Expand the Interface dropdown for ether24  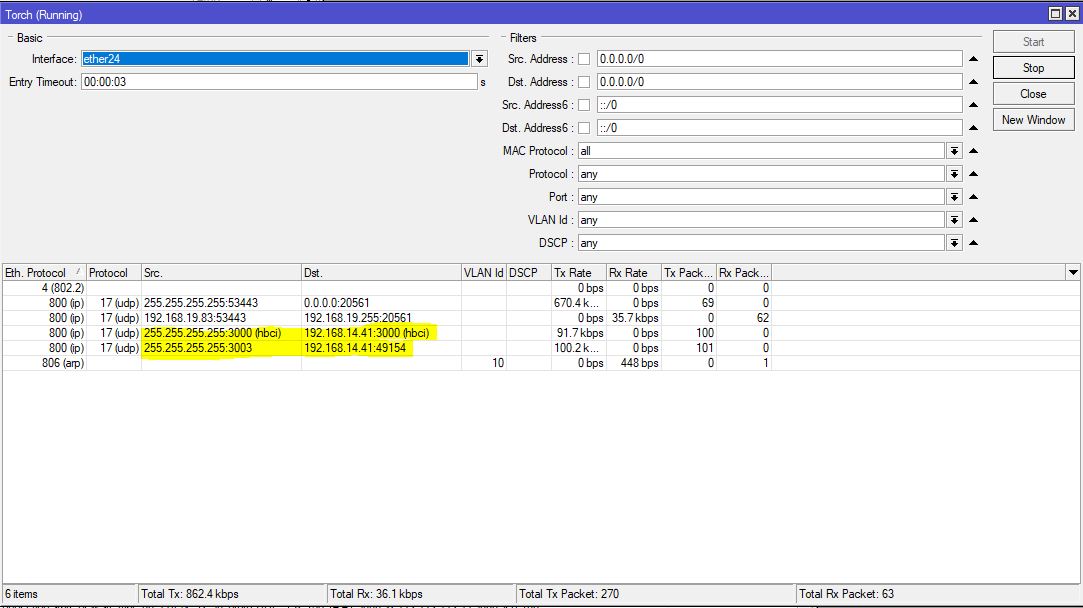pos(479,58)
